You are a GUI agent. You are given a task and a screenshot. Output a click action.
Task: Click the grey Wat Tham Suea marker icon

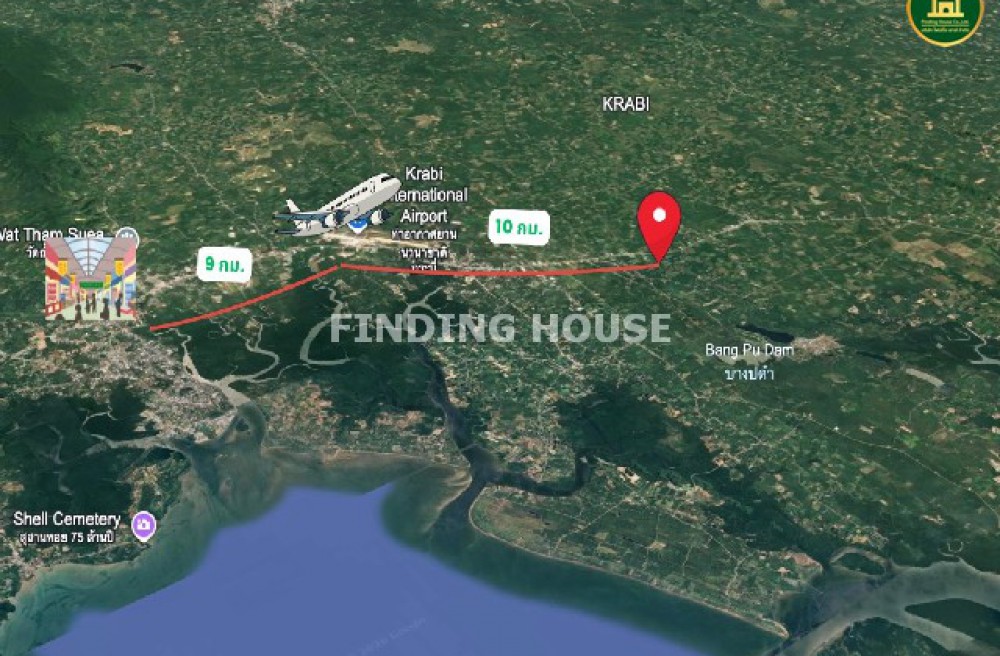(x=128, y=238)
